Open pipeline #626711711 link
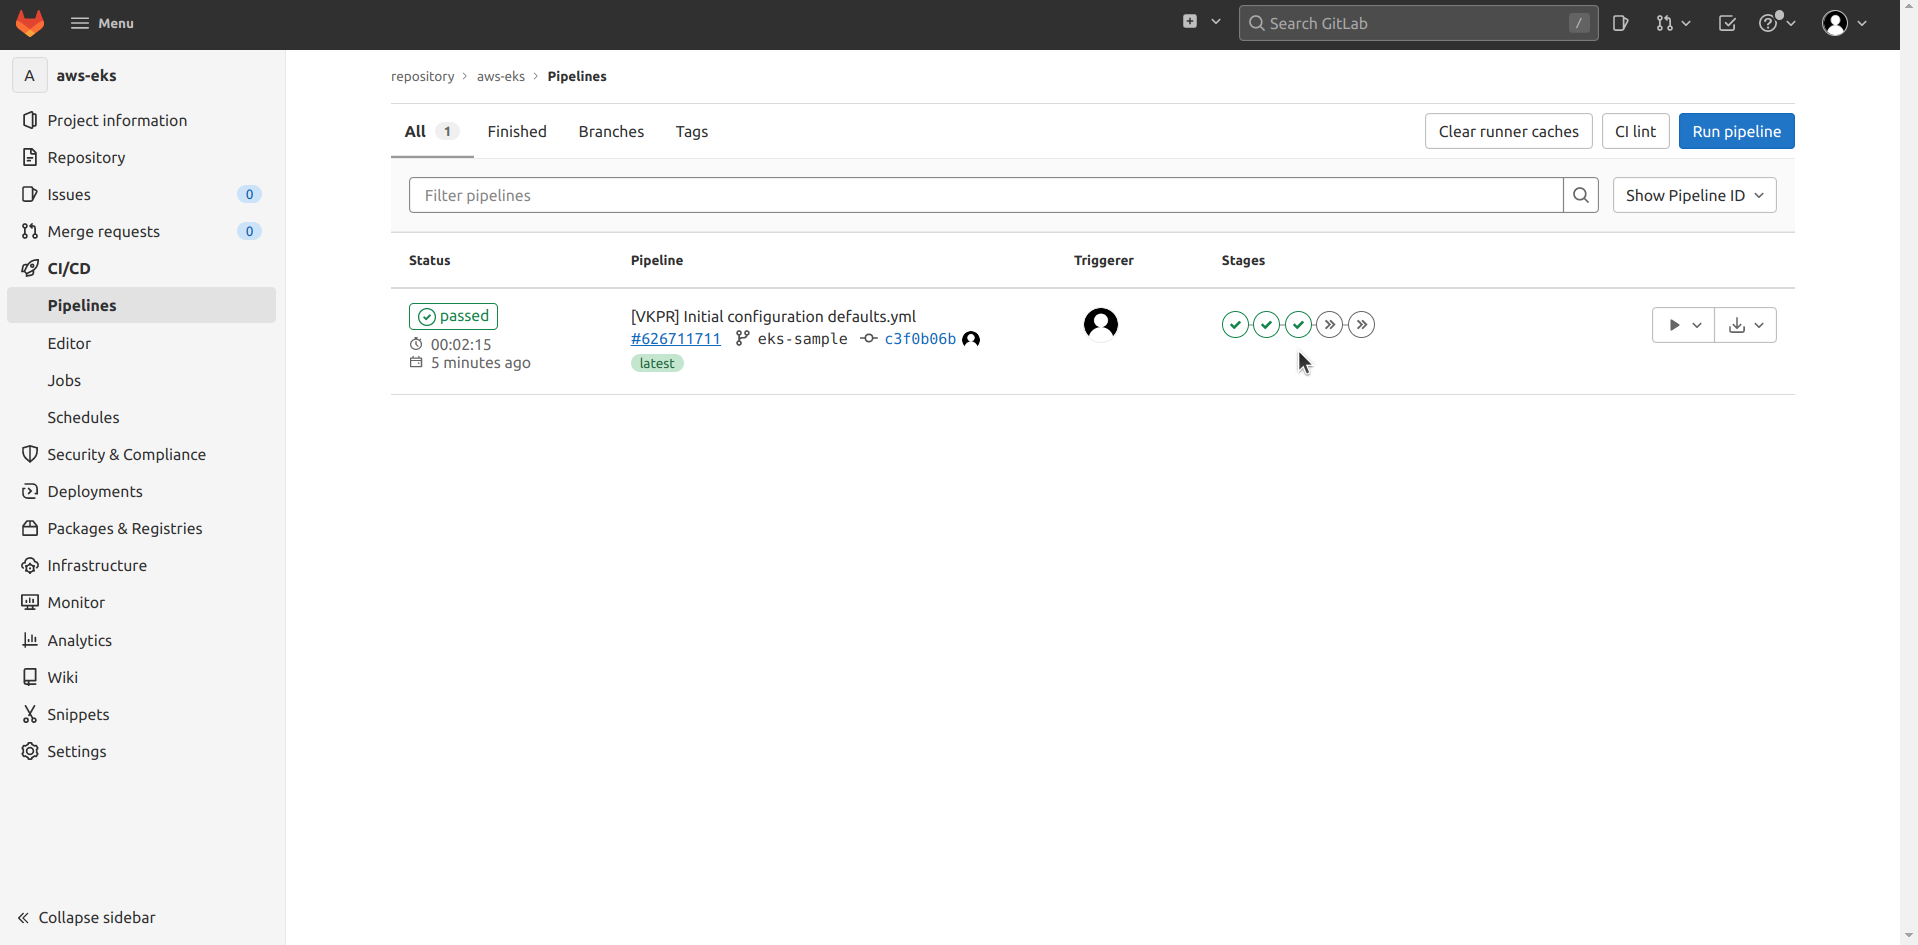 tap(675, 339)
